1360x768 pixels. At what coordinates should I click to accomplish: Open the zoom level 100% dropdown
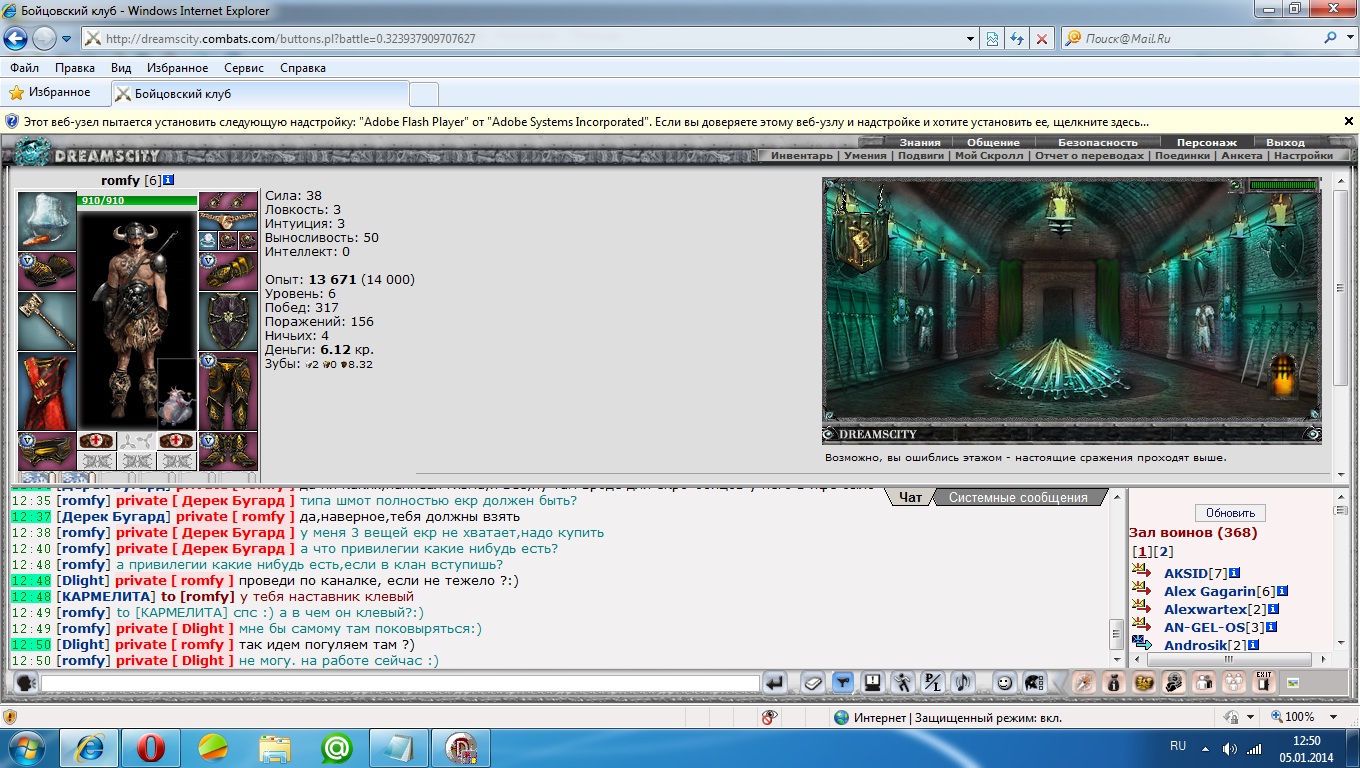[x=1333, y=717]
